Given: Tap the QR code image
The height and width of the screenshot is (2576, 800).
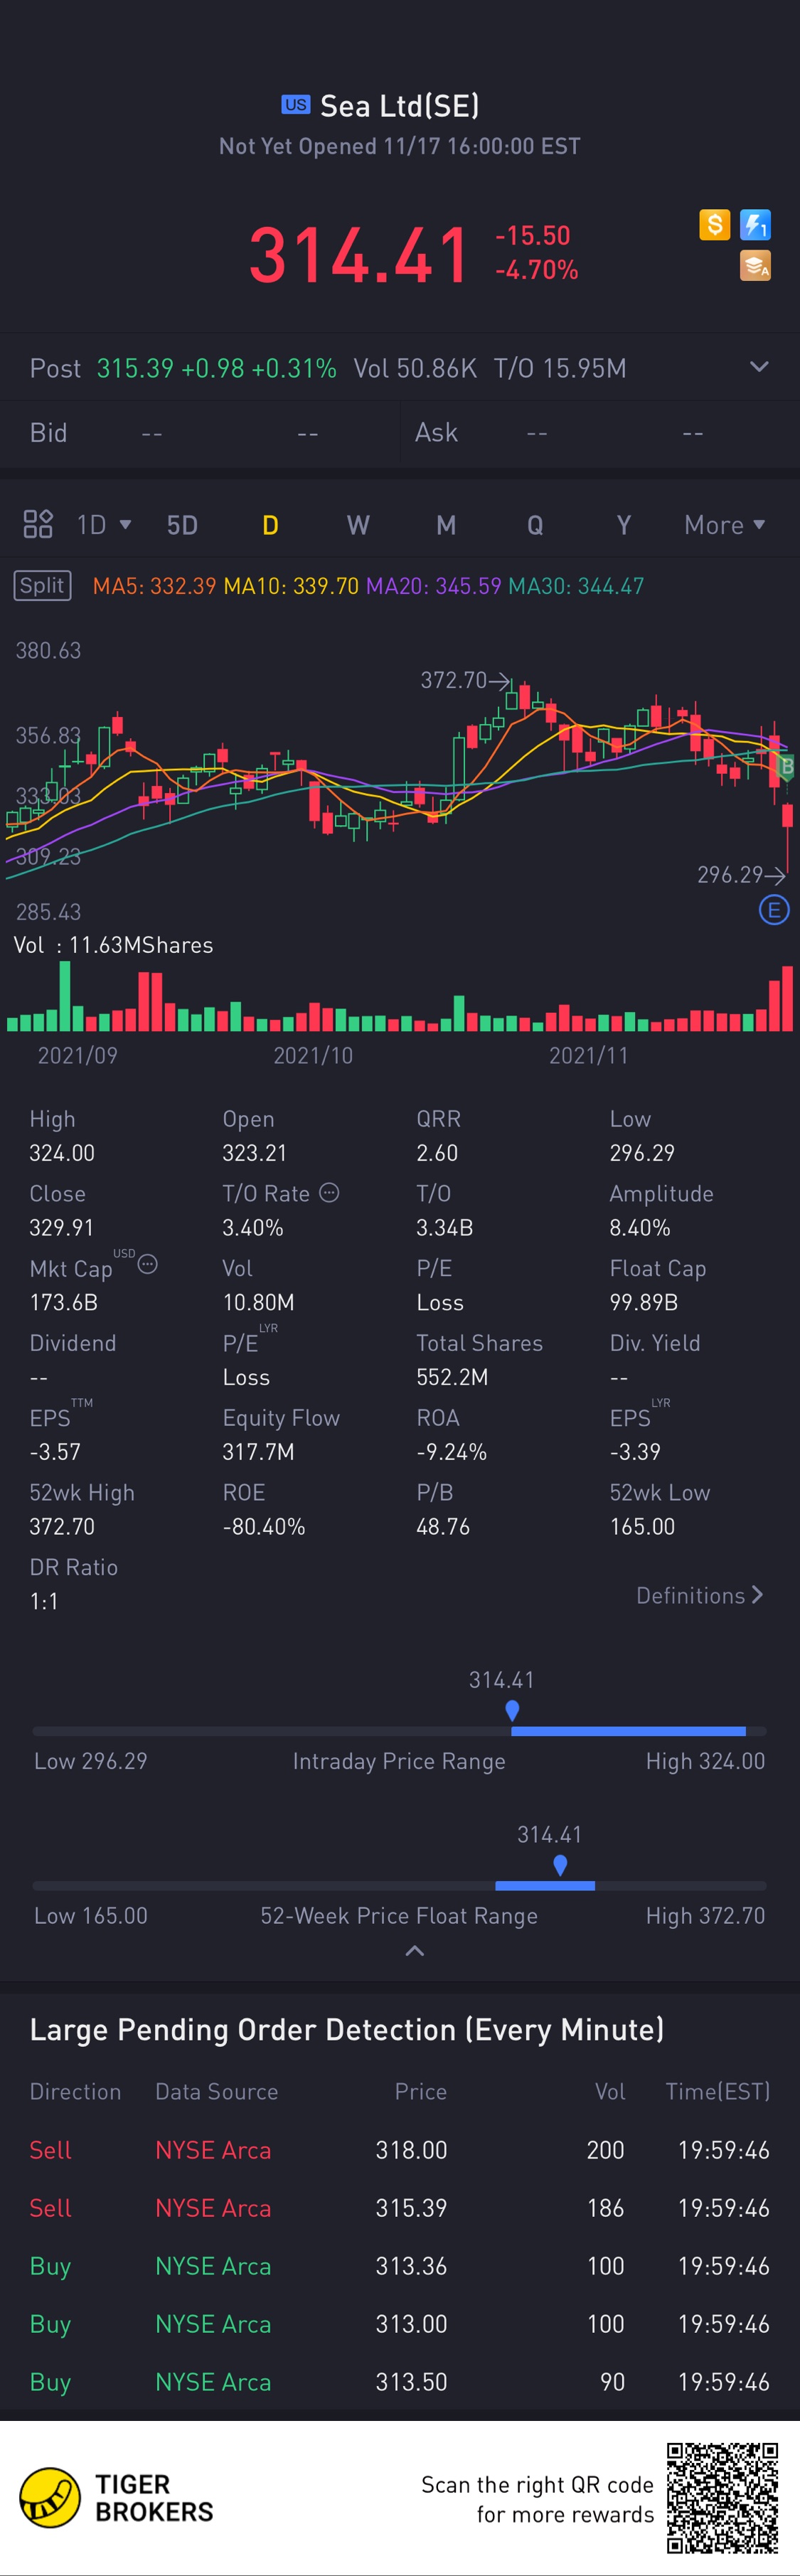Looking at the screenshot, I should point(723,2497).
